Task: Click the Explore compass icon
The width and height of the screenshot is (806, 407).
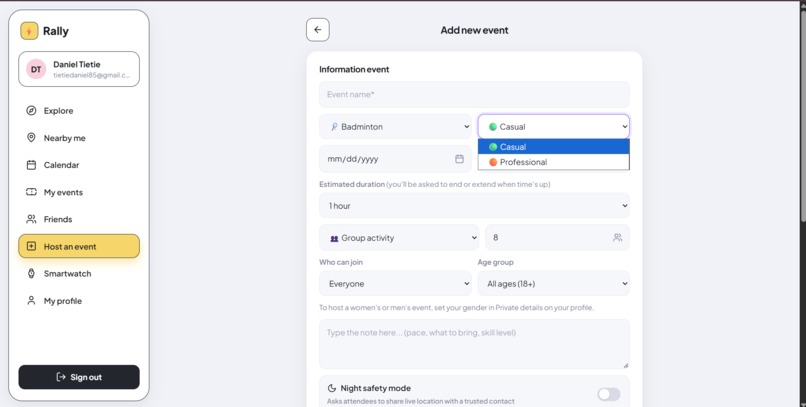Action: [31, 110]
